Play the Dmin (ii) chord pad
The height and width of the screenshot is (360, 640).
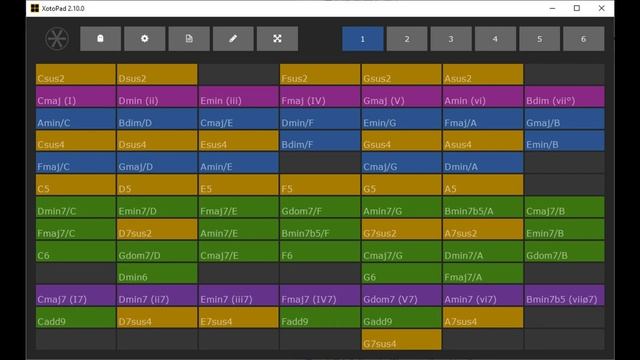[x=157, y=96]
